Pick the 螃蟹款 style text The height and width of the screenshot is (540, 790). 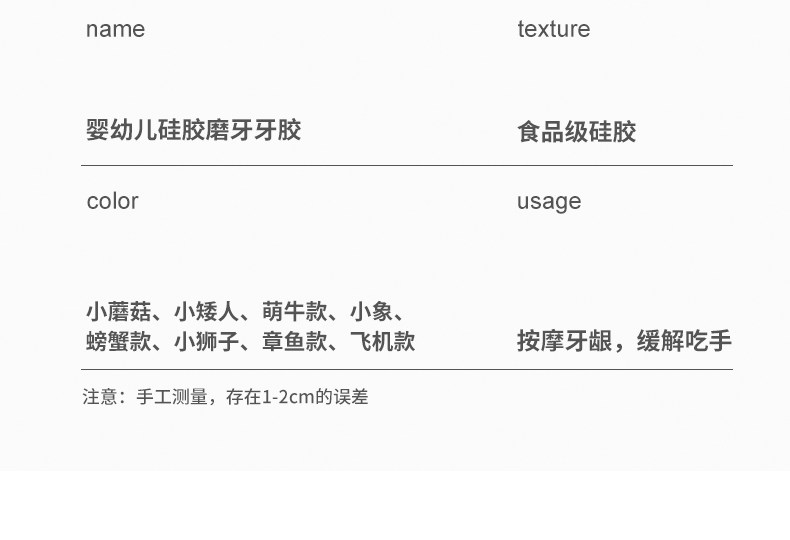click(x=118, y=342)
